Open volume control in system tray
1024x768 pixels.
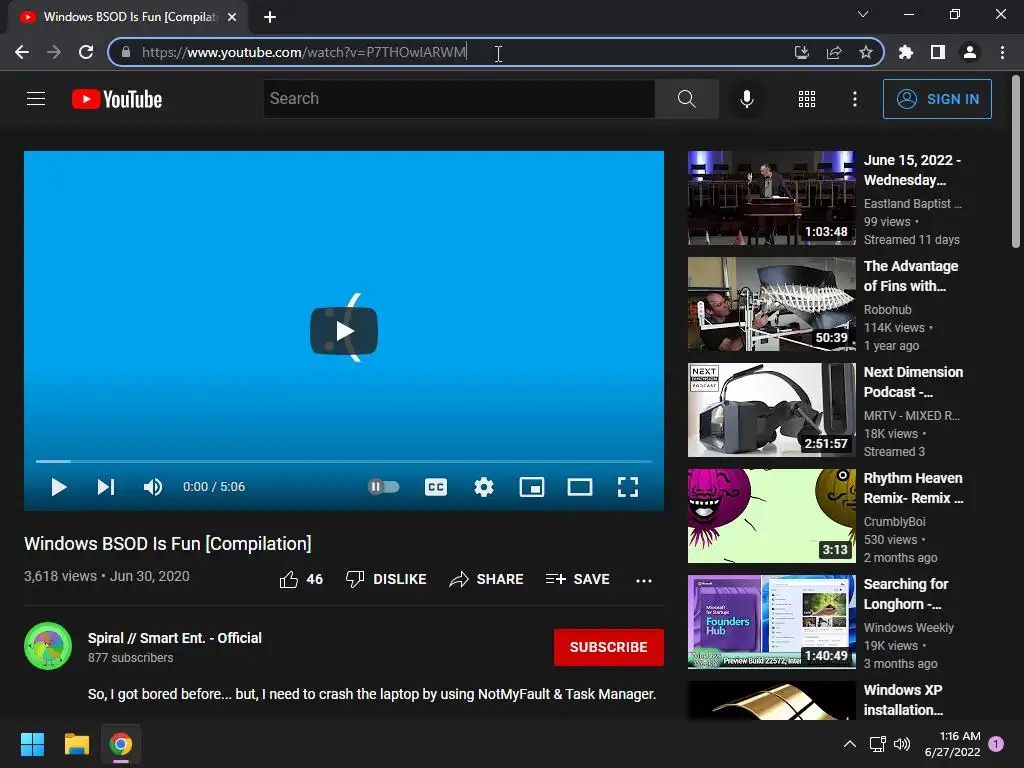pos(902,744)
